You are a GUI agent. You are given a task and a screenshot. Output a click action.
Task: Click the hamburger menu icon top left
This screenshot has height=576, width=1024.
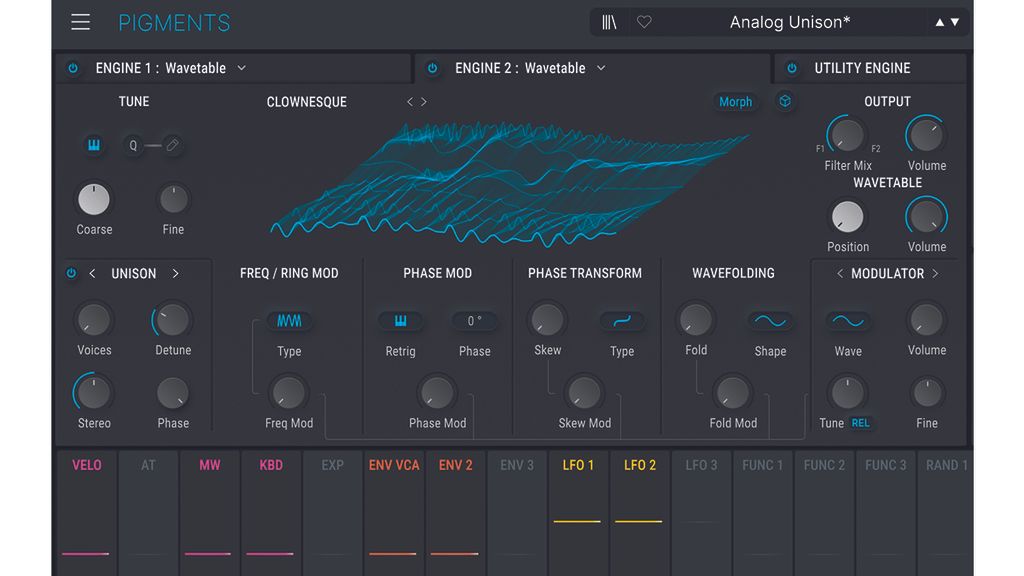click(x=80, y=21)
